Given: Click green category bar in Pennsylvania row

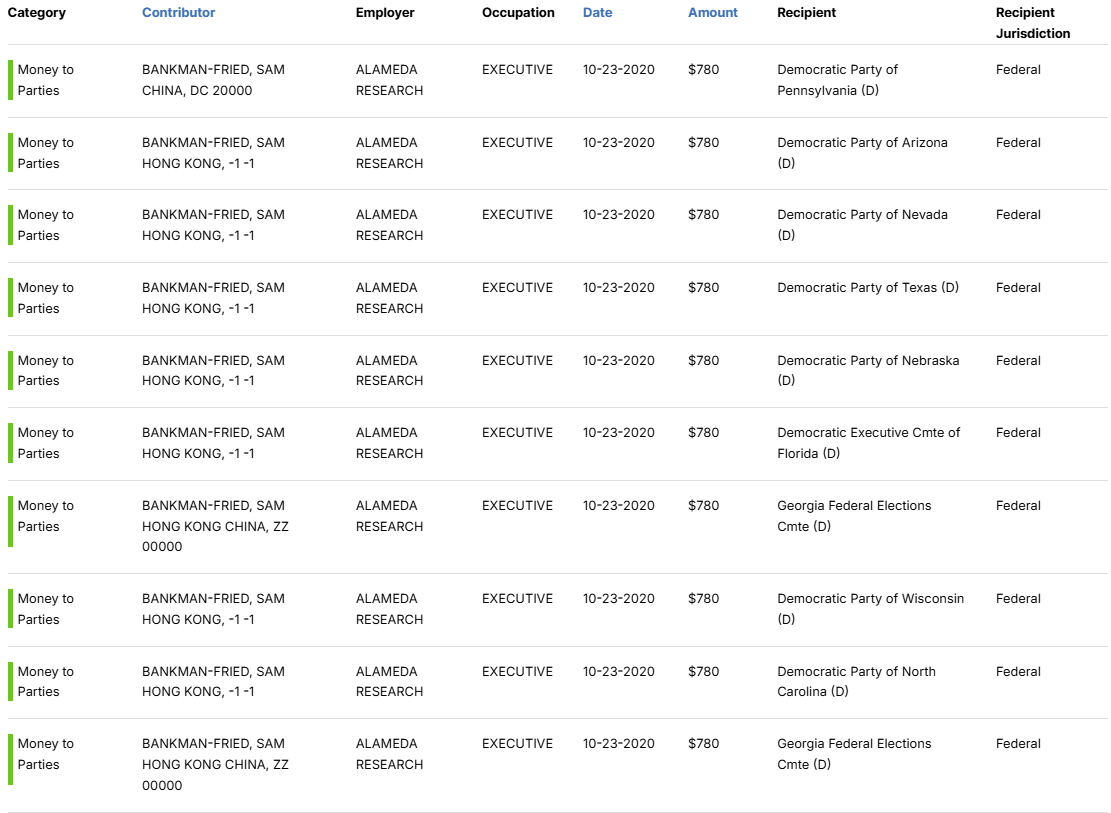Looking at the screenshot, I should pyautogui.click(x=10, y=80).
